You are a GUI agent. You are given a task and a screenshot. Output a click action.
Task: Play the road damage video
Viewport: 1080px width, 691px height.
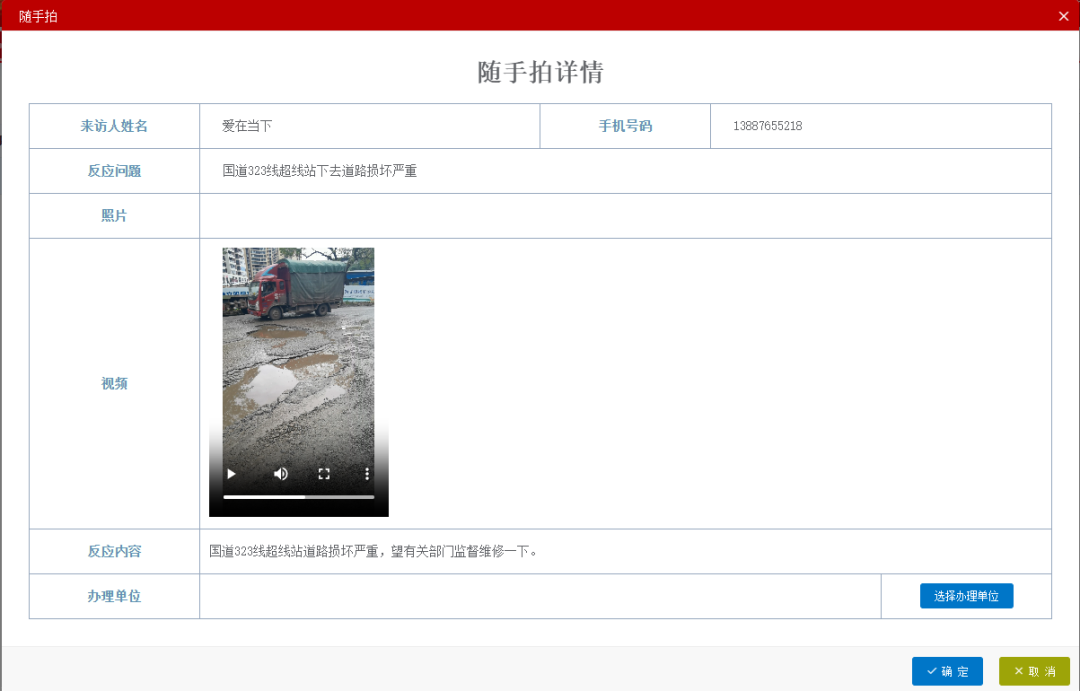coord(231,474)
